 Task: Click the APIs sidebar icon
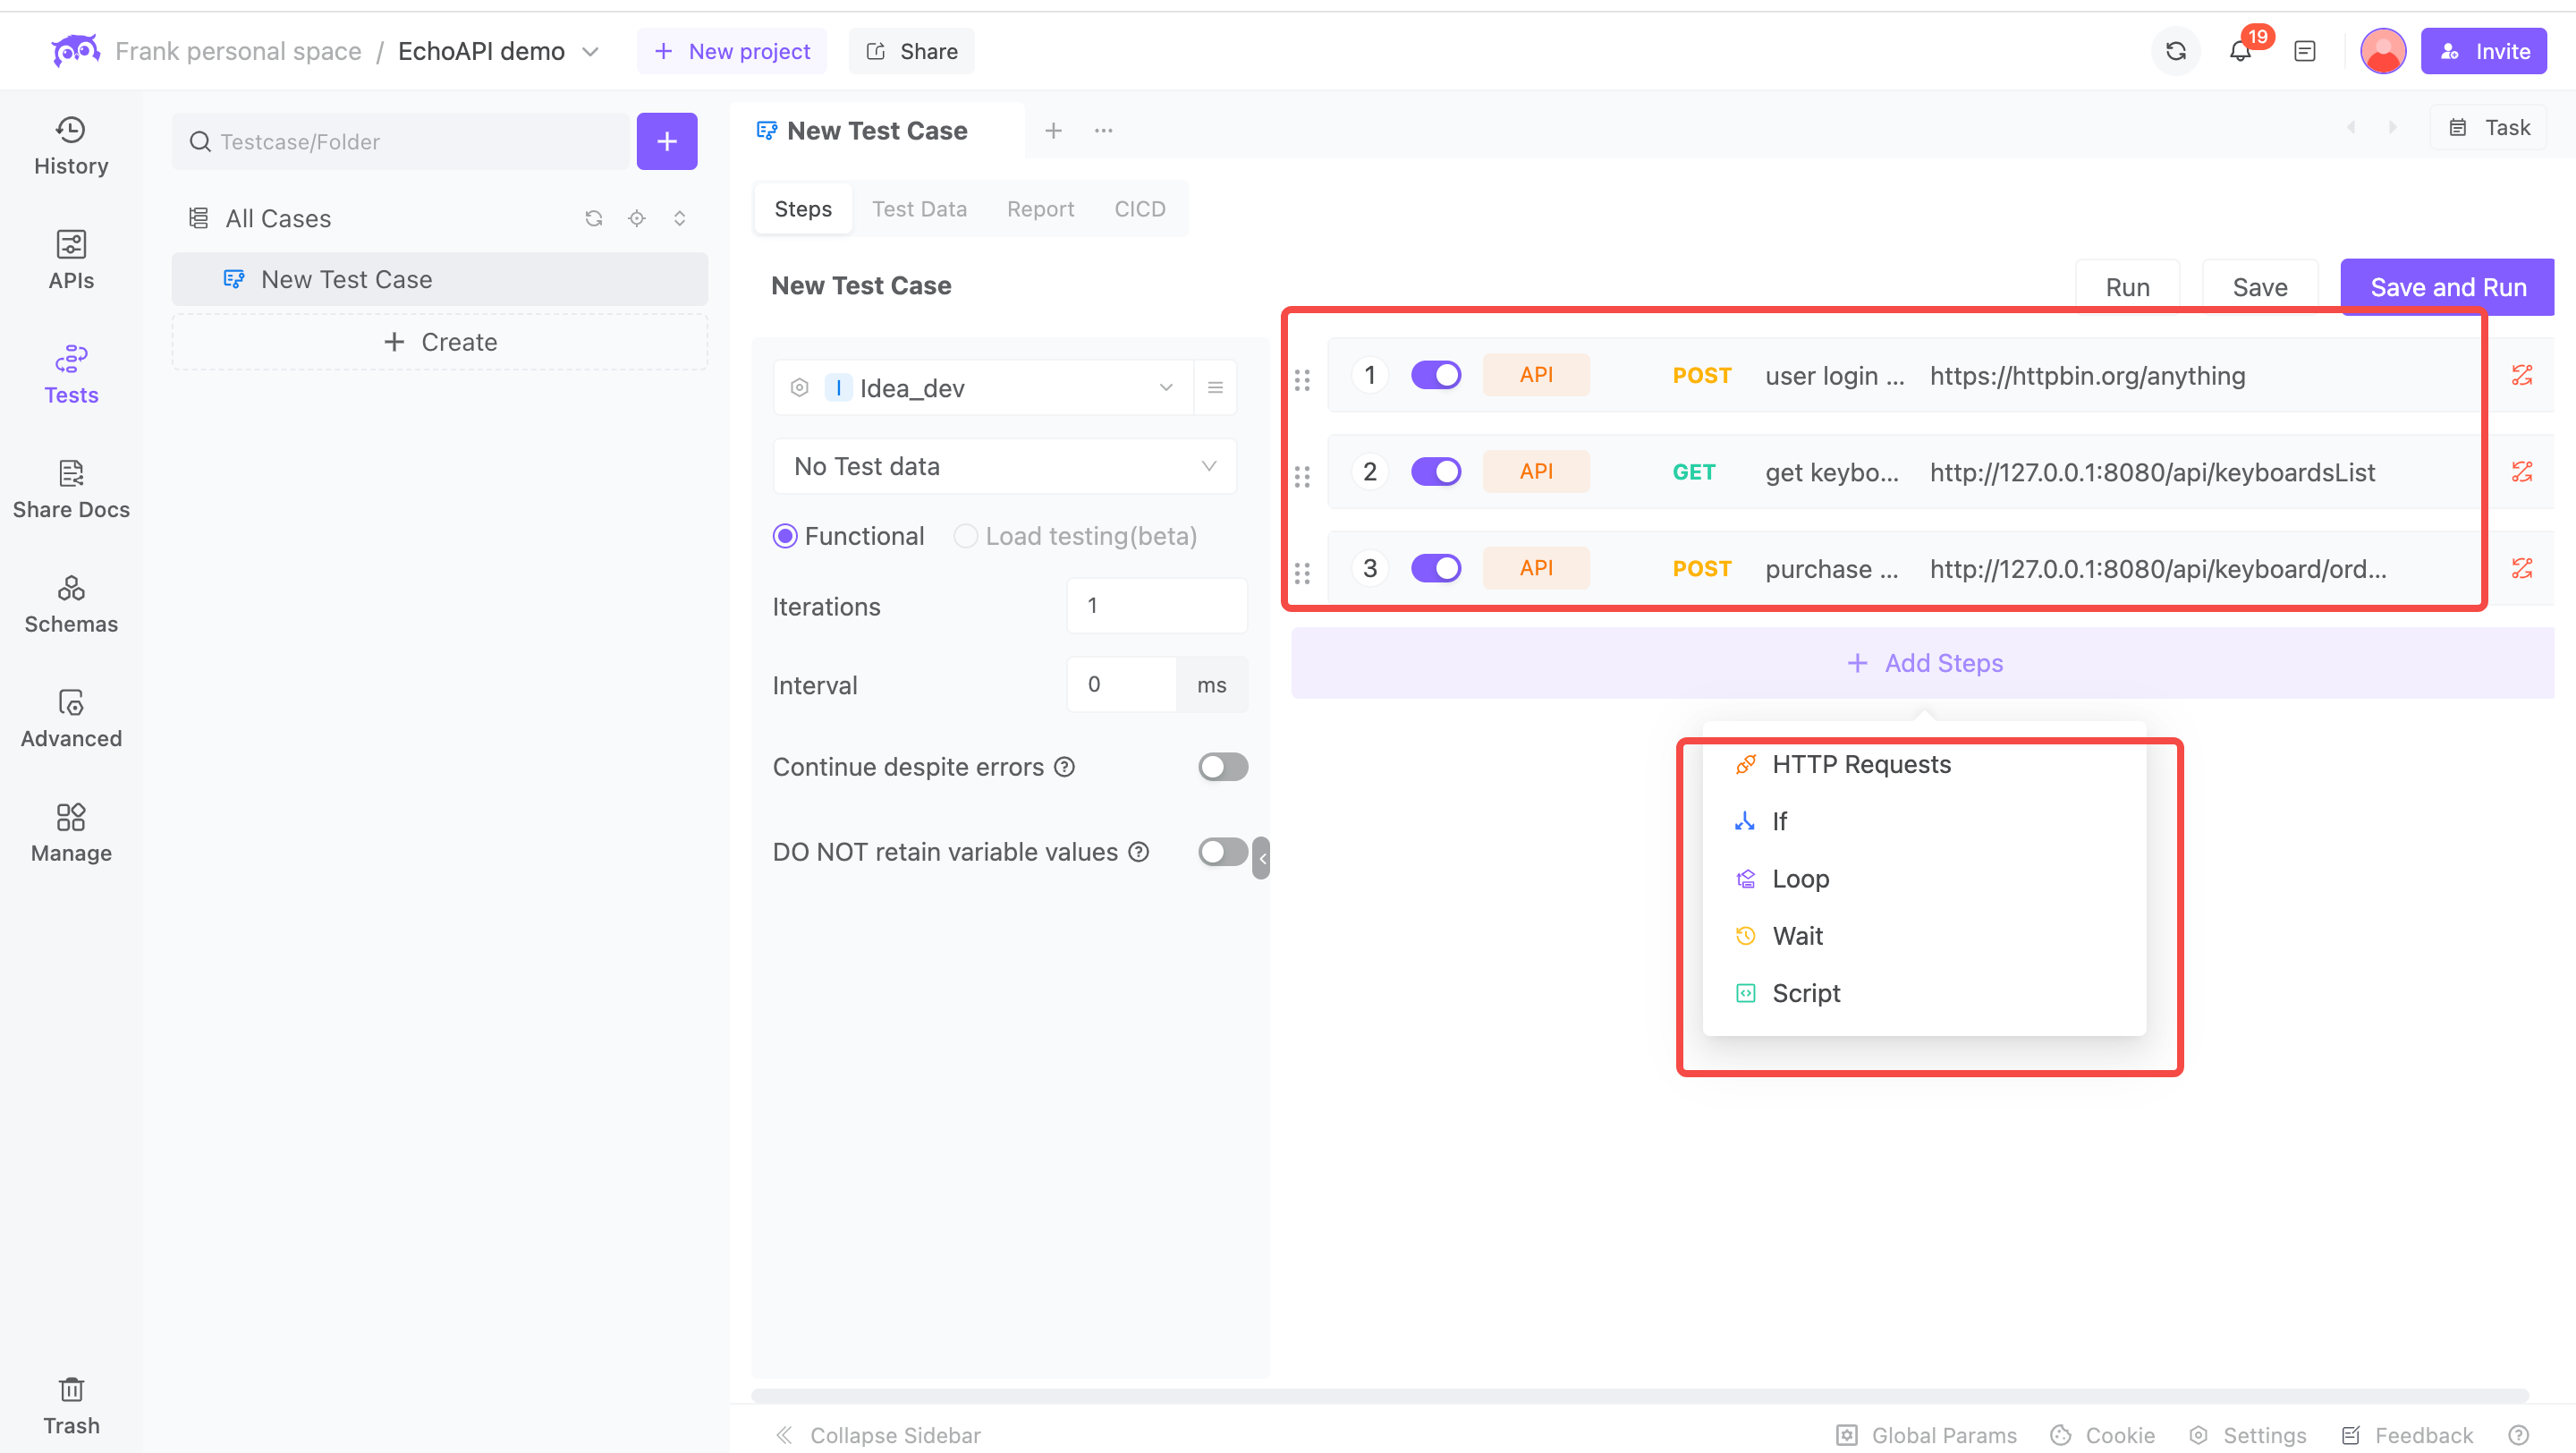click(x=69, y=259)
